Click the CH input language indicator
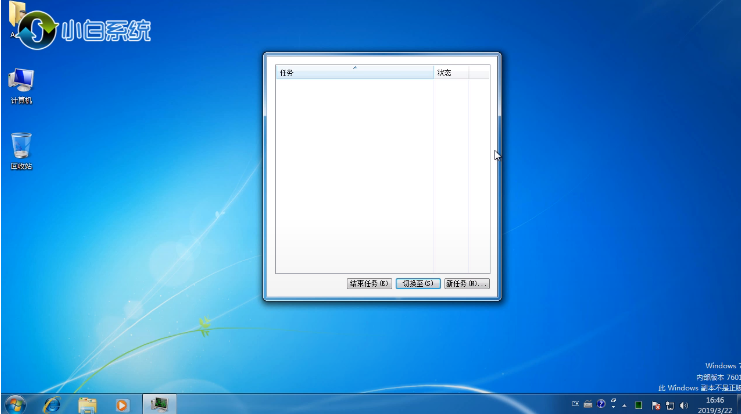741x414 pixels. (x=576, y=405)
